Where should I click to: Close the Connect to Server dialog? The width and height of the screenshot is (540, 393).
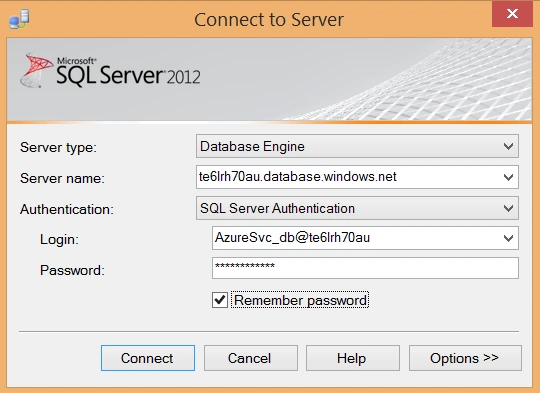512,14
